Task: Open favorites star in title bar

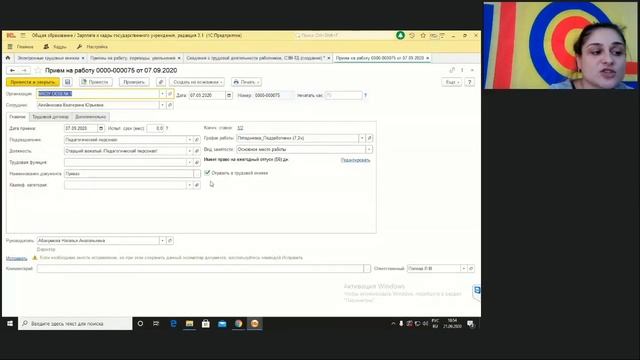Action: point(423,36)
